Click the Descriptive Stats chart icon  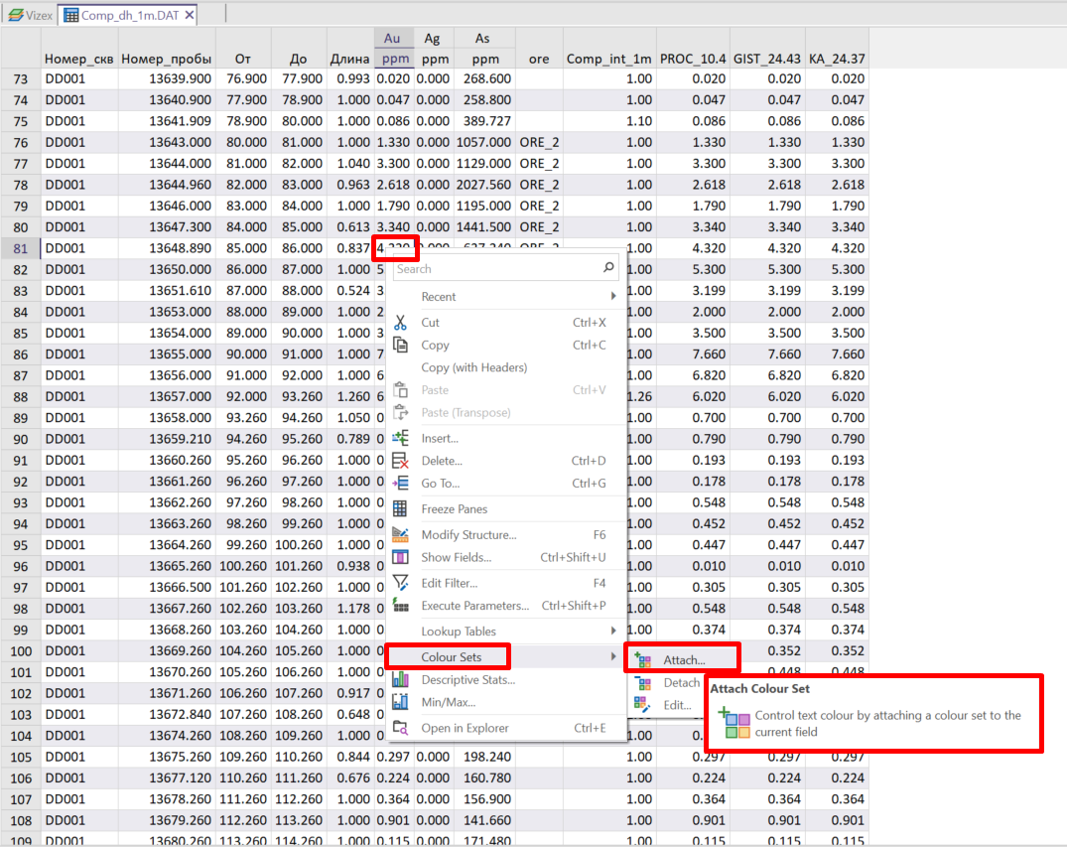(x=401, y=680)
